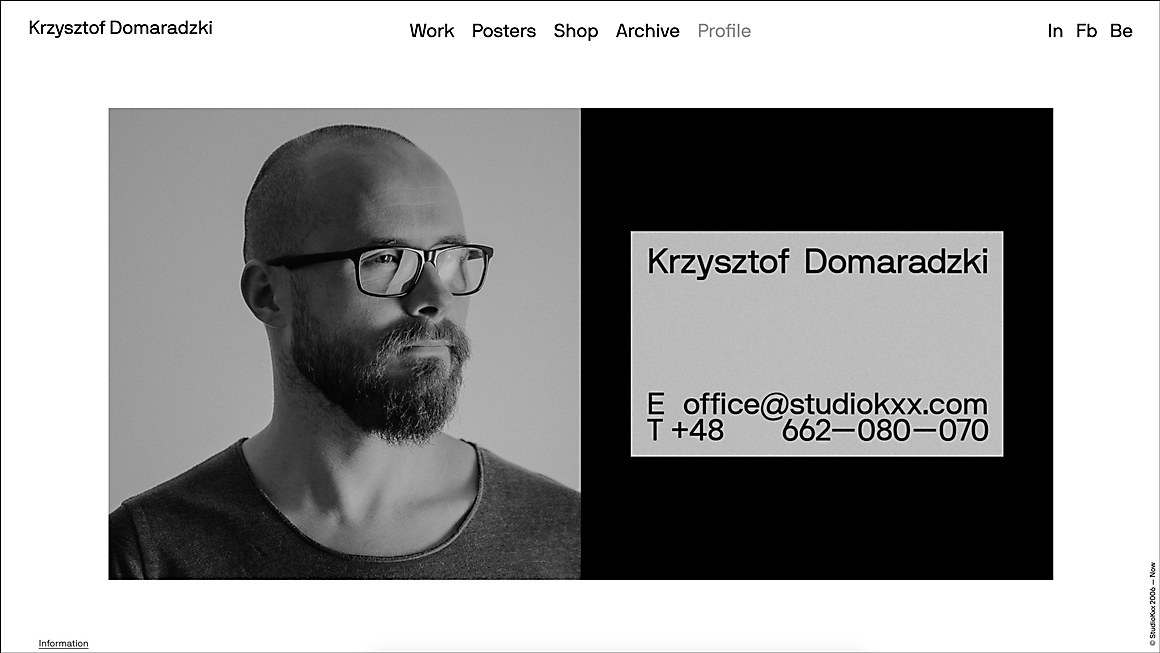Click the E label before the email

(655, 405)
